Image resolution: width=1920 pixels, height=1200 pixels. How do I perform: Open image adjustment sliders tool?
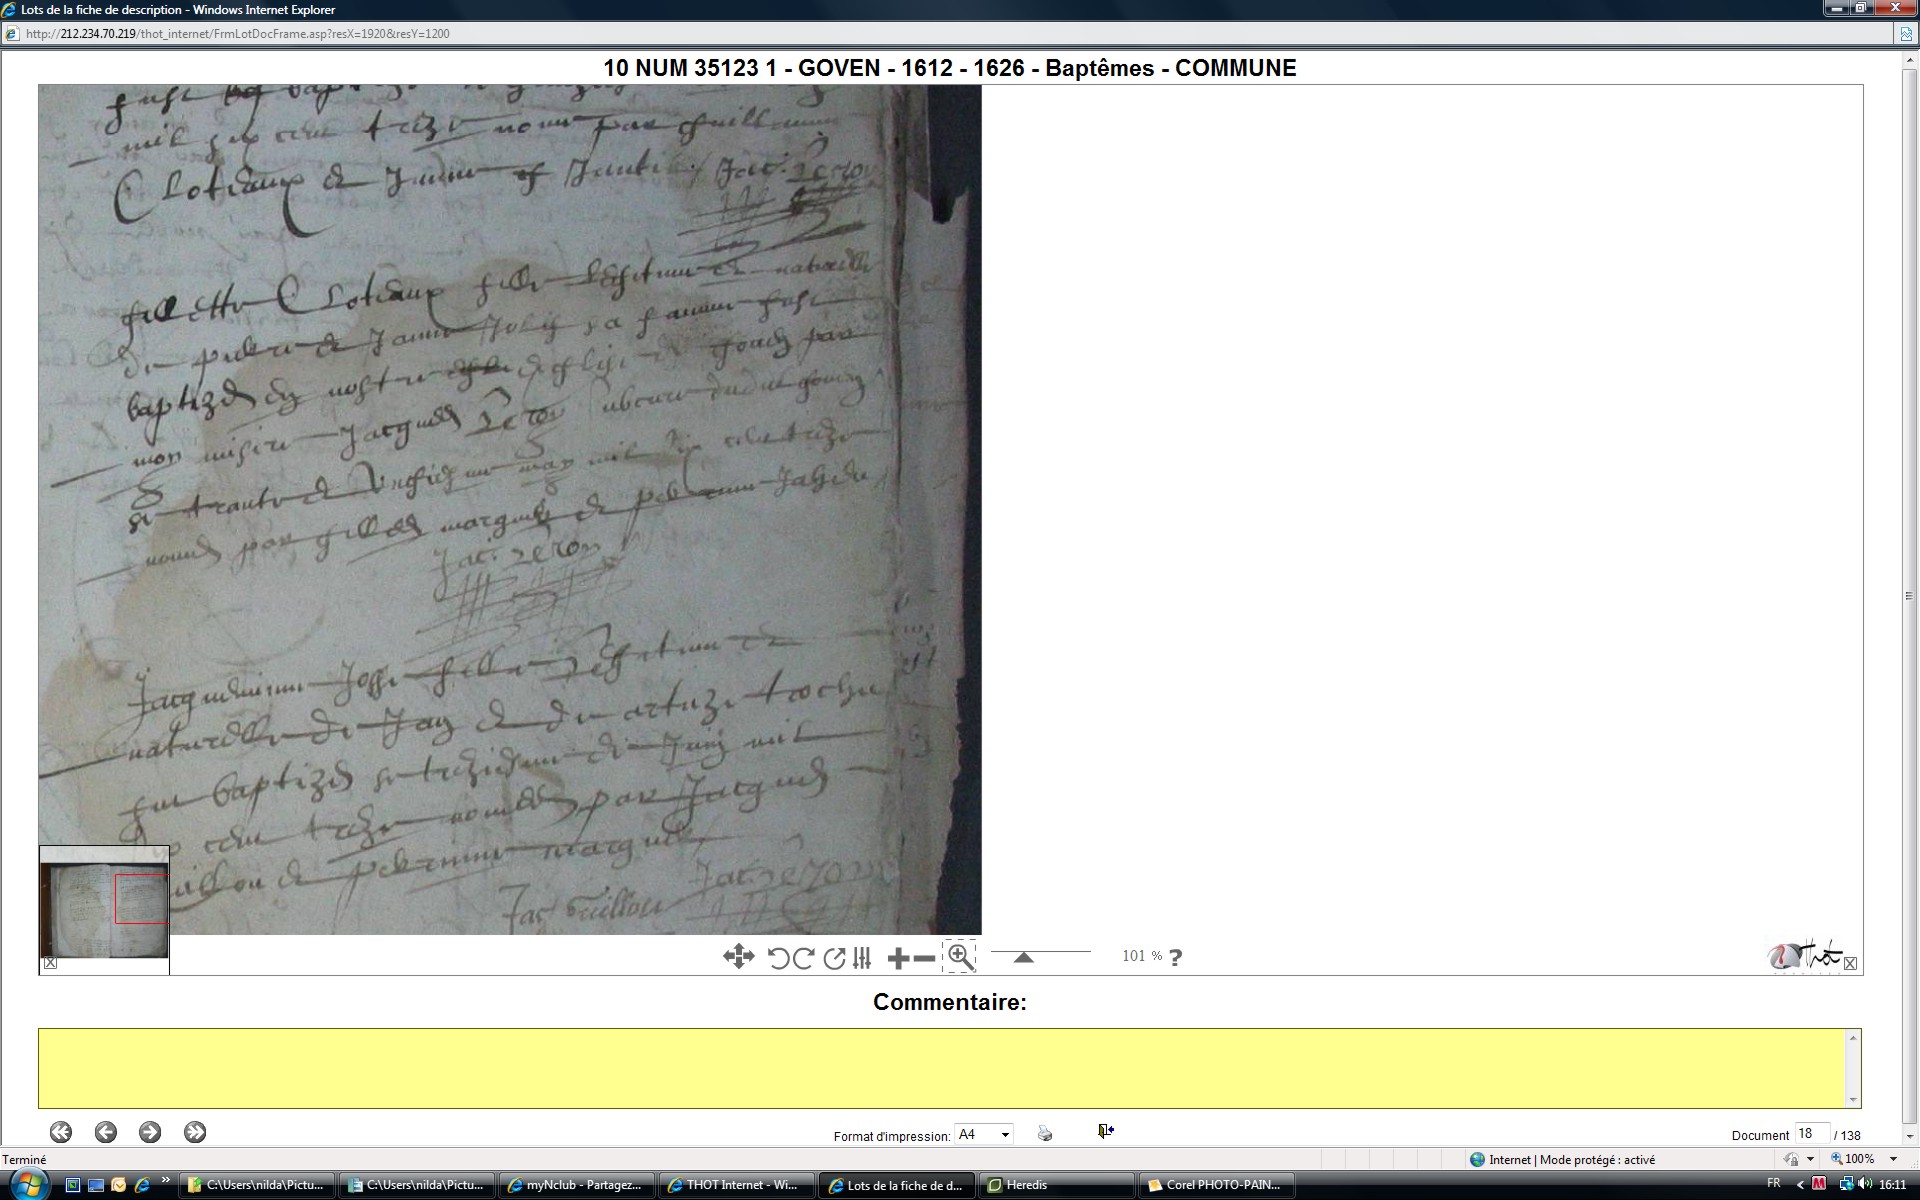coord(863,958)
